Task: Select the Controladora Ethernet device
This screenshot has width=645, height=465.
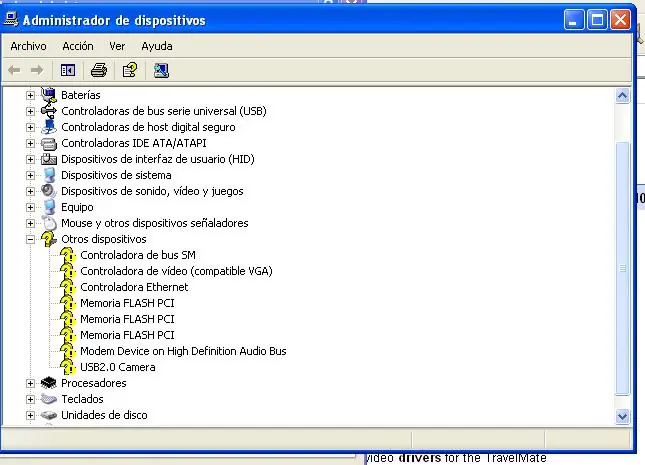Action: [x=134, y=287]
